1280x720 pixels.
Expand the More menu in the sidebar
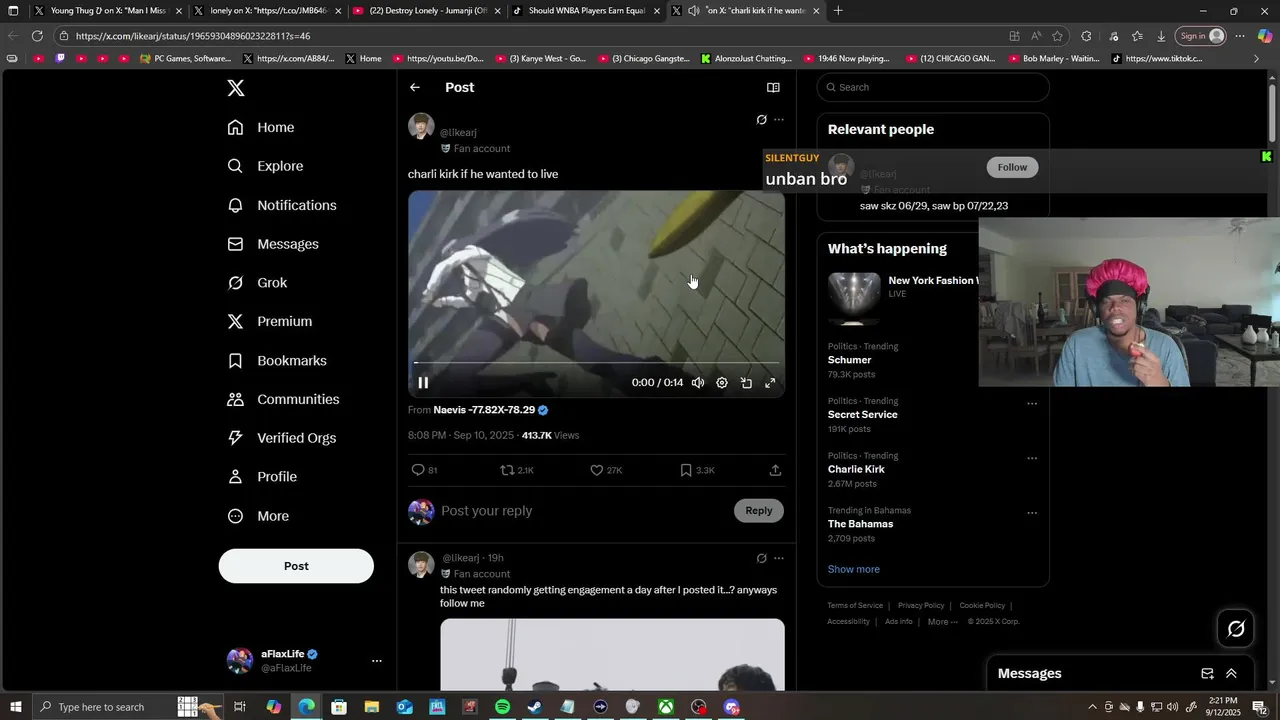click(258, 516)
